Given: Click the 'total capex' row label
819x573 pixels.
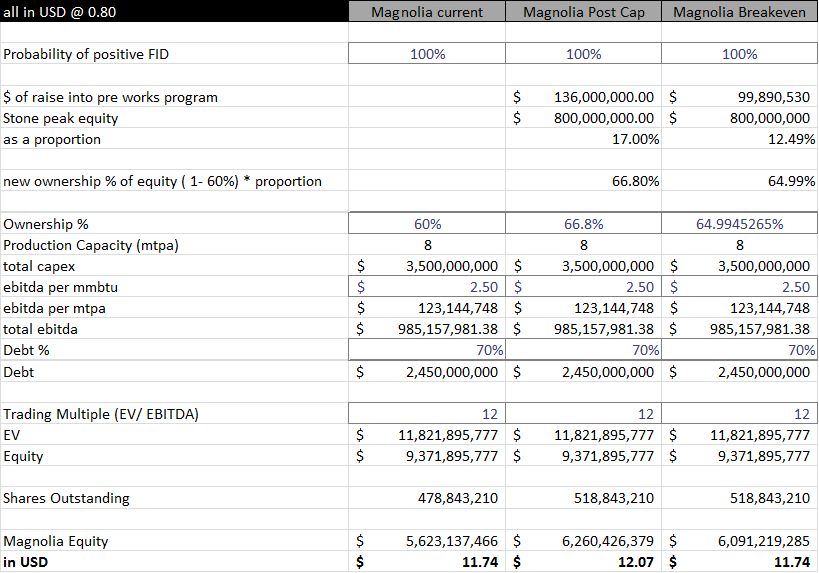Looking at the screenshot, I should [x=39, y=266].
